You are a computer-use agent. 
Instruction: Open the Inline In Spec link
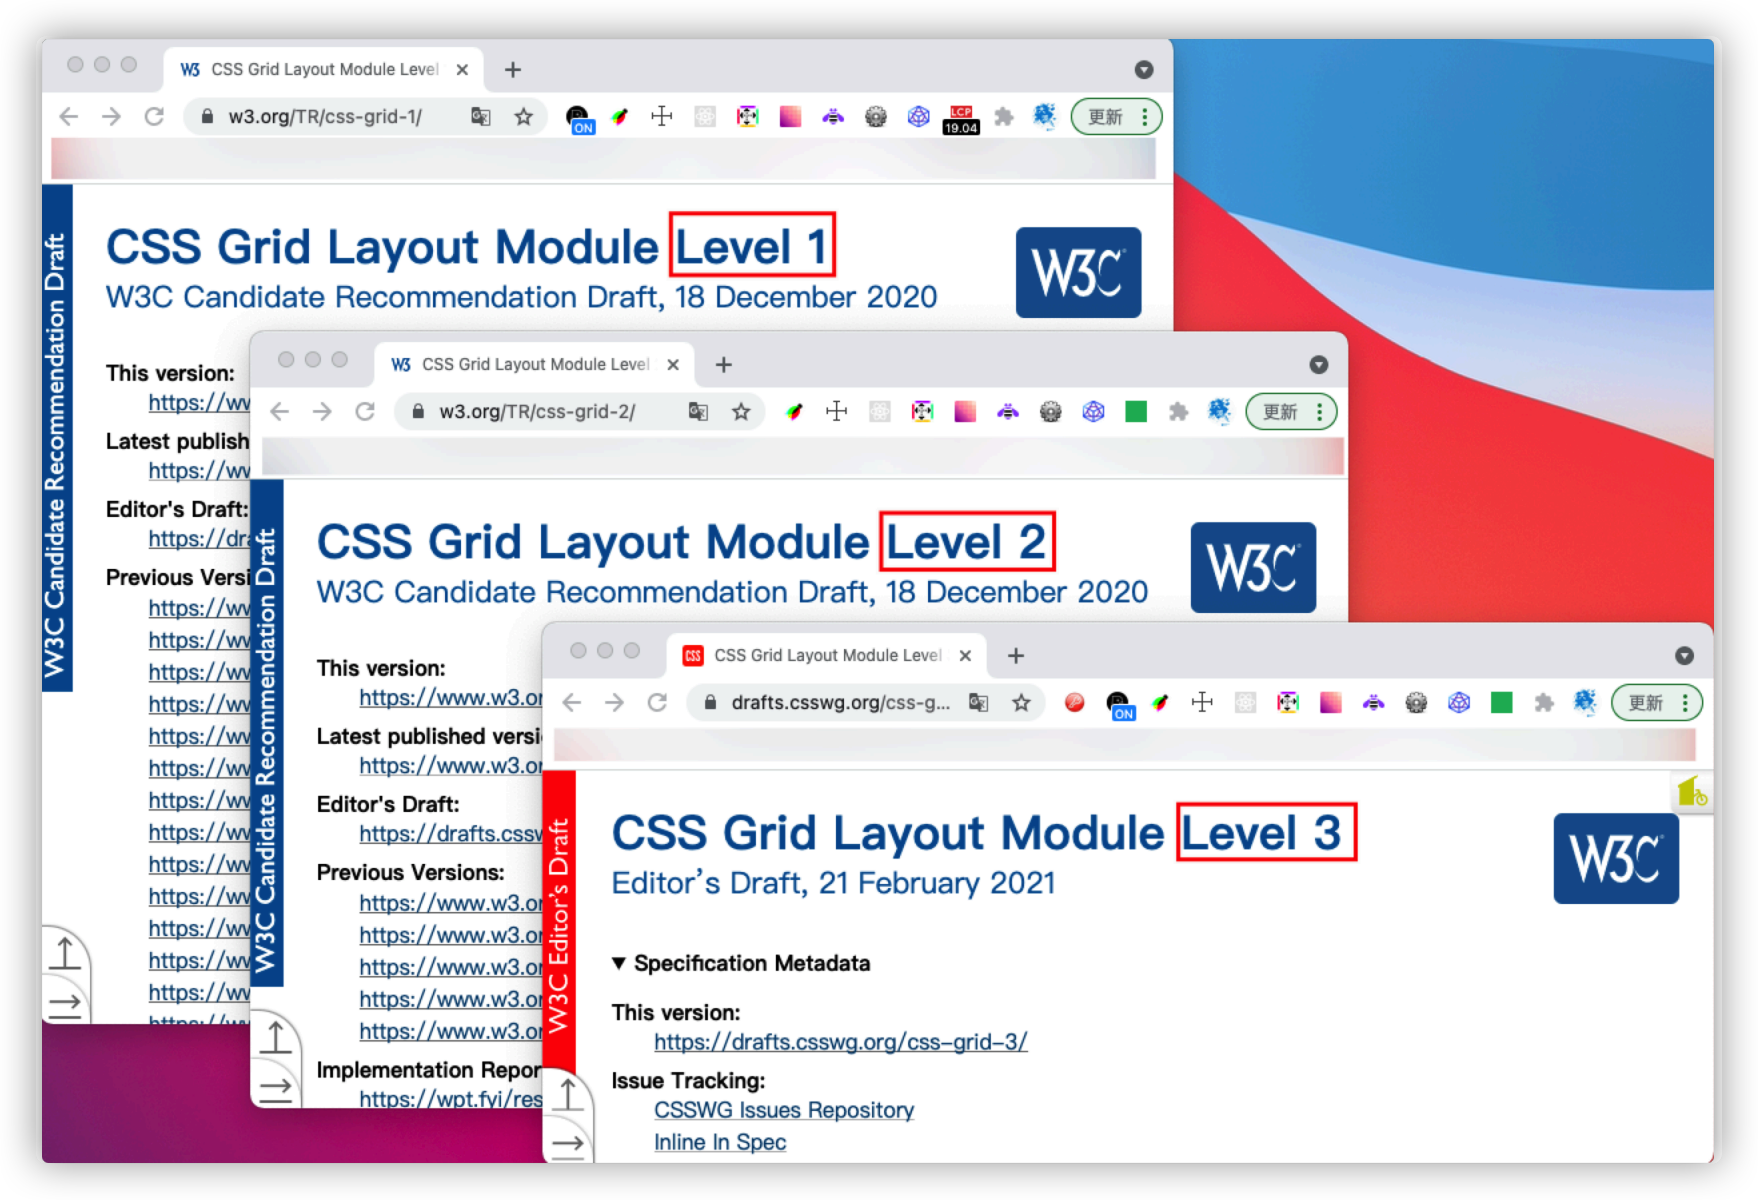720,1142
